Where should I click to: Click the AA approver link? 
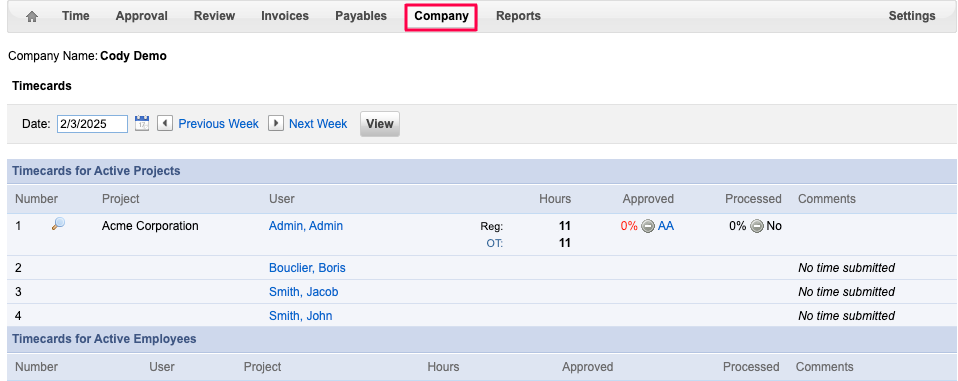point(666,226)
